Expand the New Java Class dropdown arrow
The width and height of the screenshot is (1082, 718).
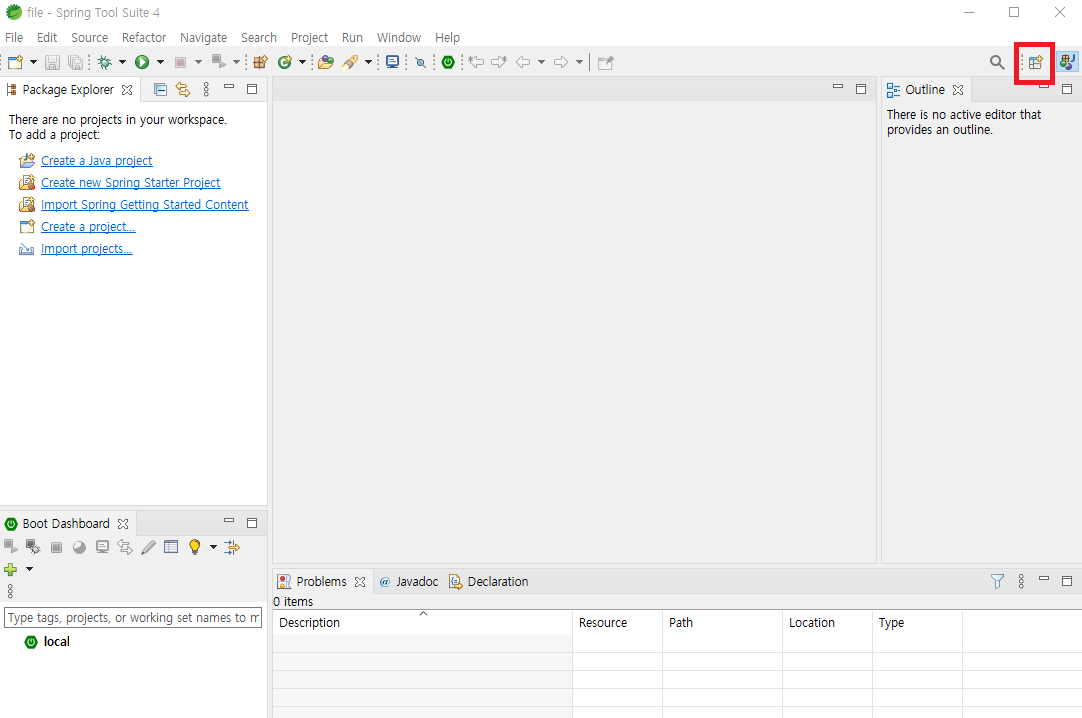[302, 62]
